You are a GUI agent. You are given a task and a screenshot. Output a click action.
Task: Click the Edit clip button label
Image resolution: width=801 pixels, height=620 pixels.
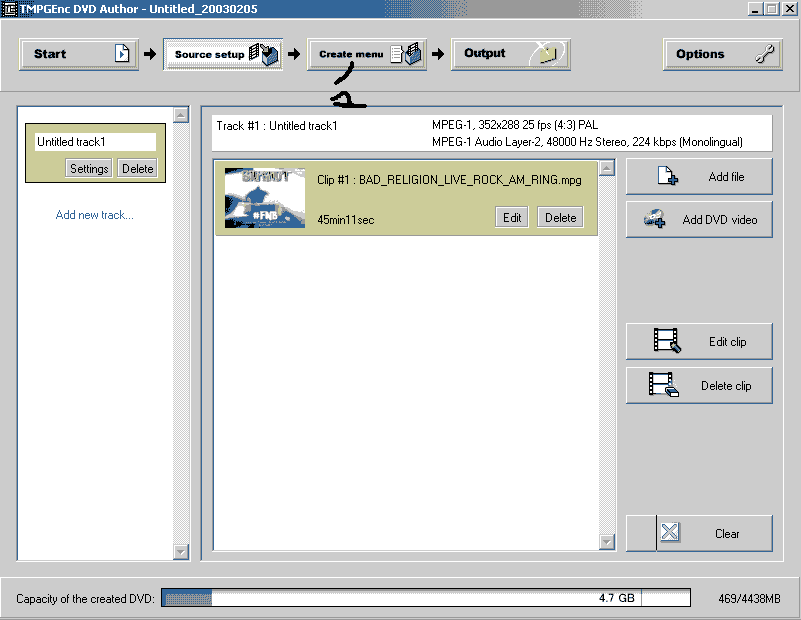click(727, 342)
